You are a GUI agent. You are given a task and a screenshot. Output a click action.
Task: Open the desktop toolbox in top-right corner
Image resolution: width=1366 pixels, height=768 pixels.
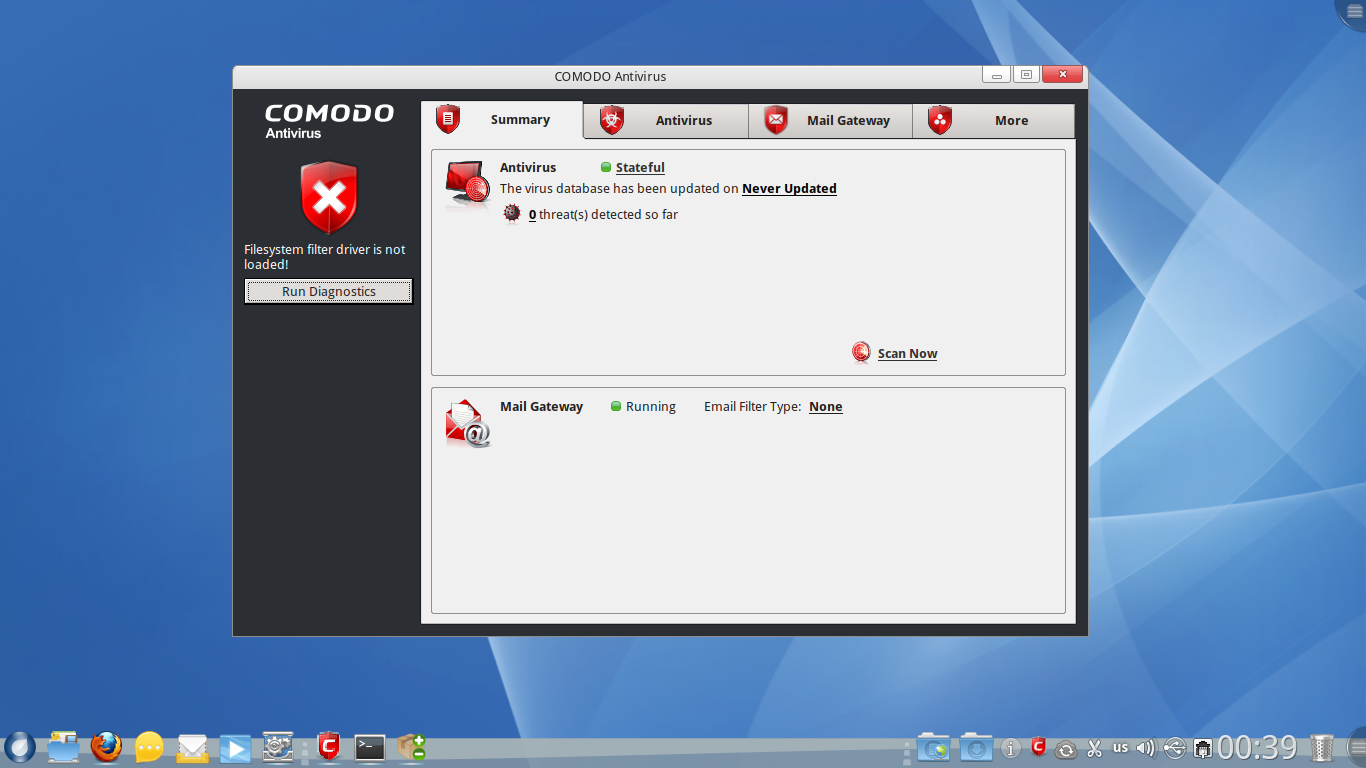tap(1353, 11)
